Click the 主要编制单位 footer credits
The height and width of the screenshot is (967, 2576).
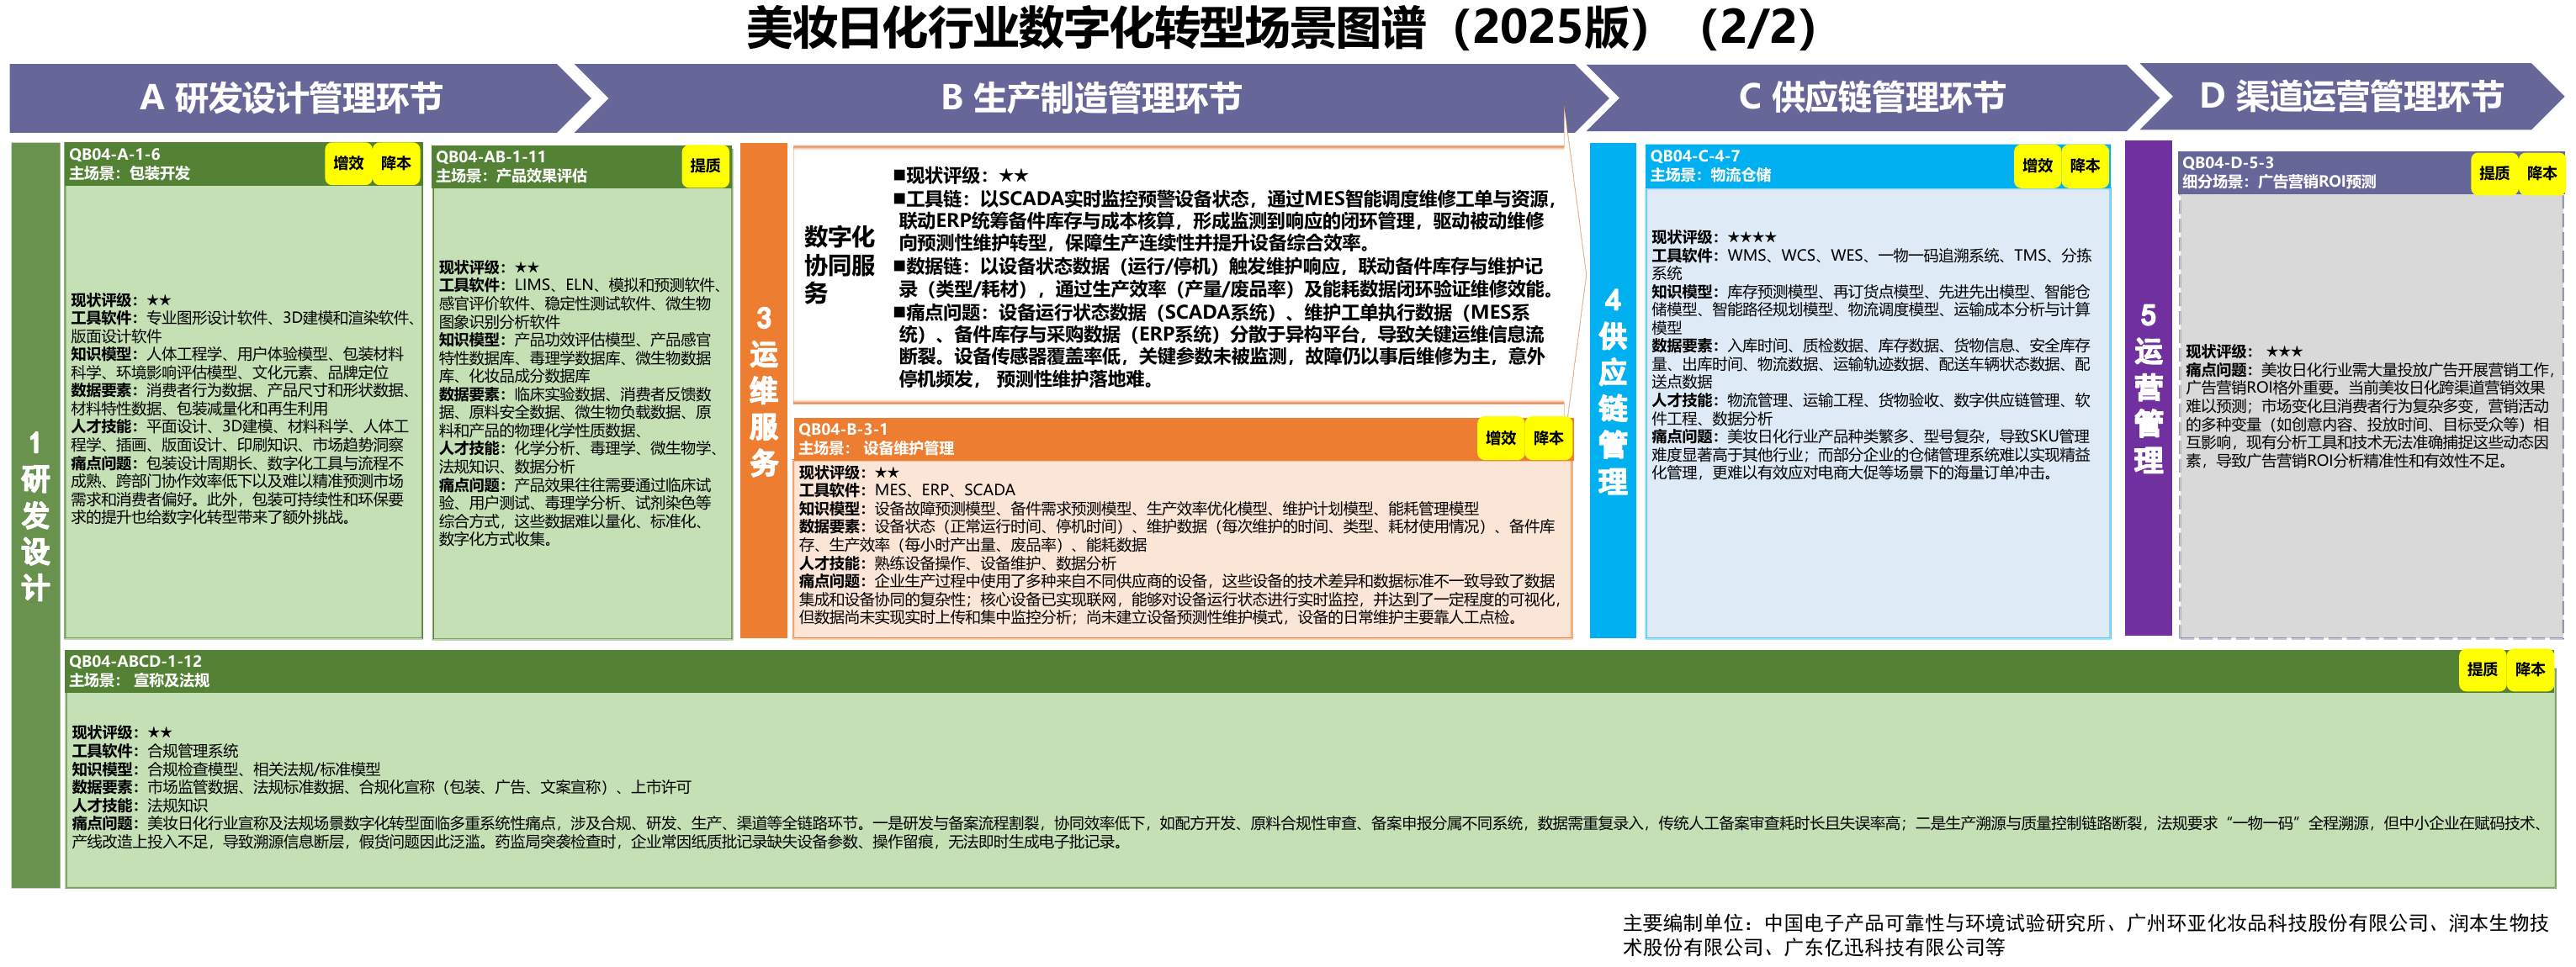(x=2085, y=935)
